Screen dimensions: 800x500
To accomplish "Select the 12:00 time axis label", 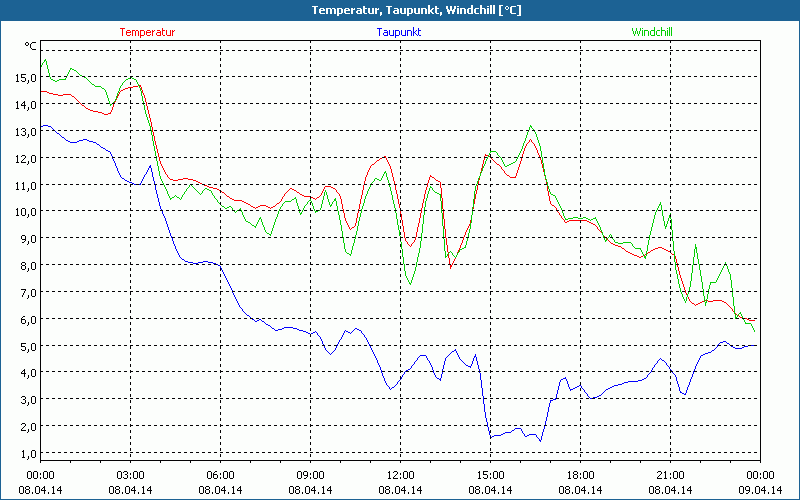I will point(401,475).
